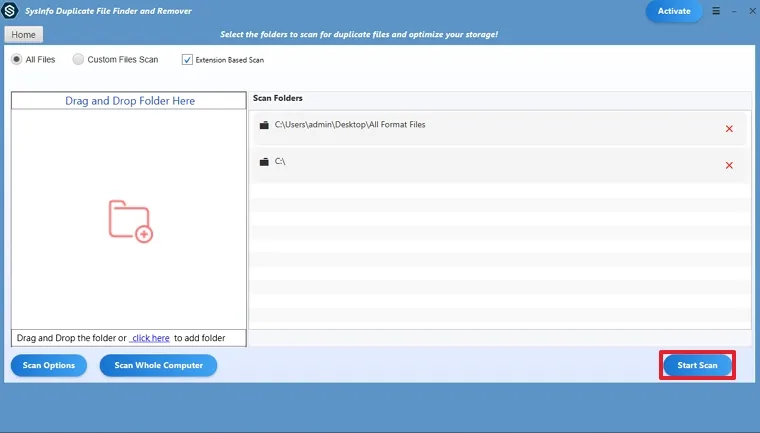Open the Home tab
This screenshot has width=760, height=433.
pos(23,34)
